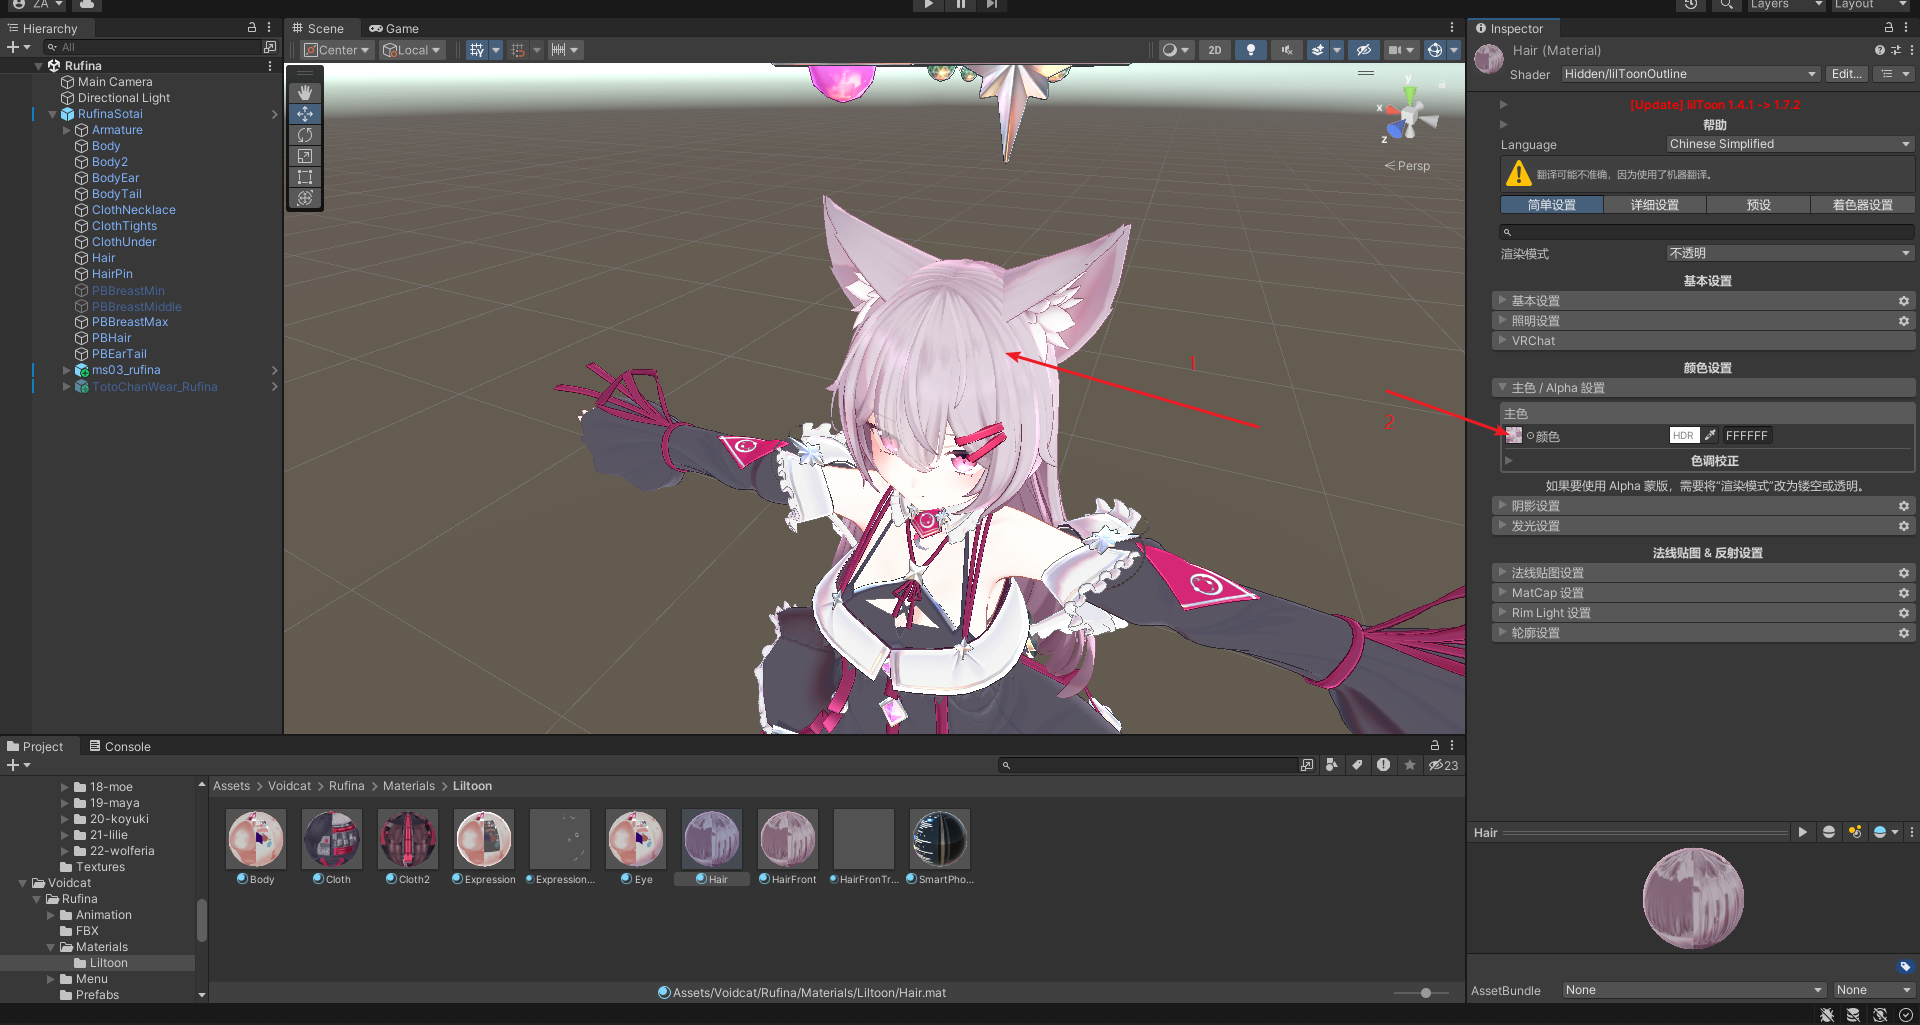Open the Shader dropdown Hidden/lilToonOutline
Image resolution: width=1920 pixels, height=1025 pixels.
coord(1690,74)
